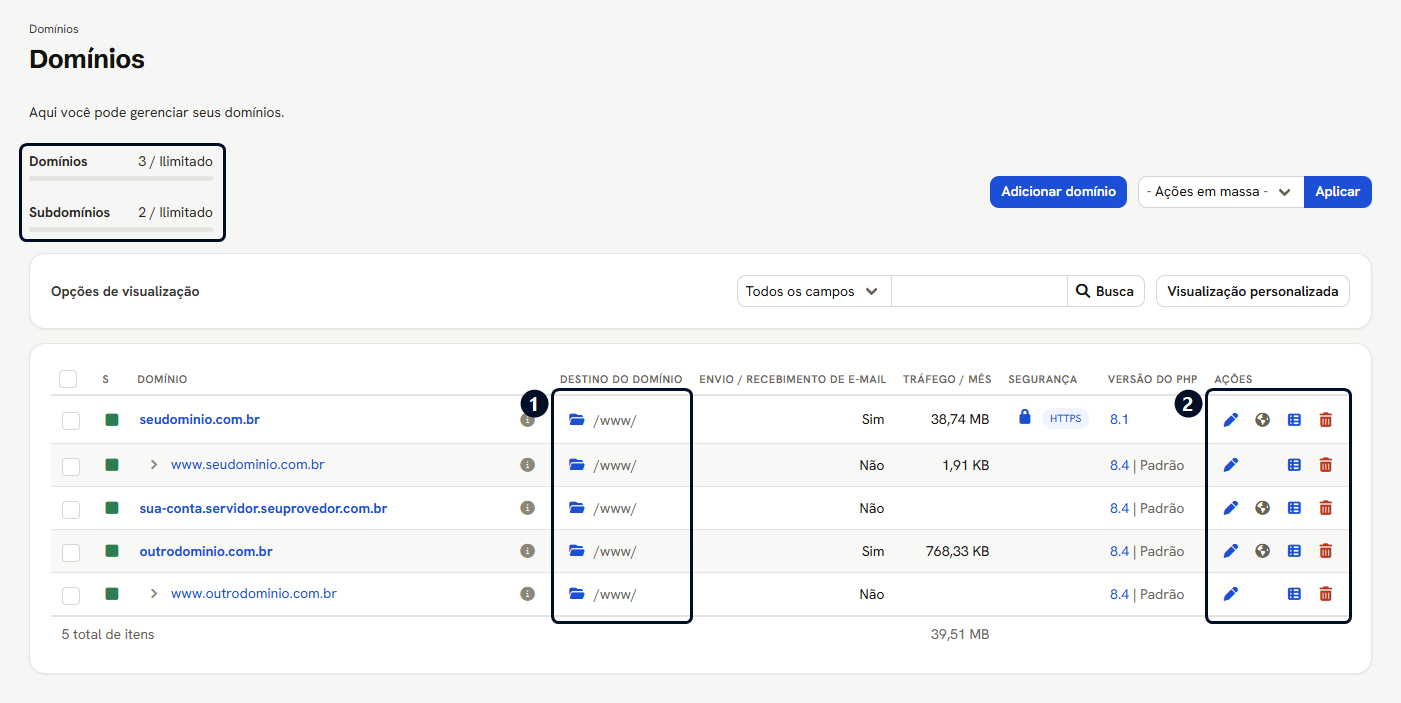Open the info icon for outrodominio.com.br
Viewport: 1401px width, 703px height.
pos(527,551)
